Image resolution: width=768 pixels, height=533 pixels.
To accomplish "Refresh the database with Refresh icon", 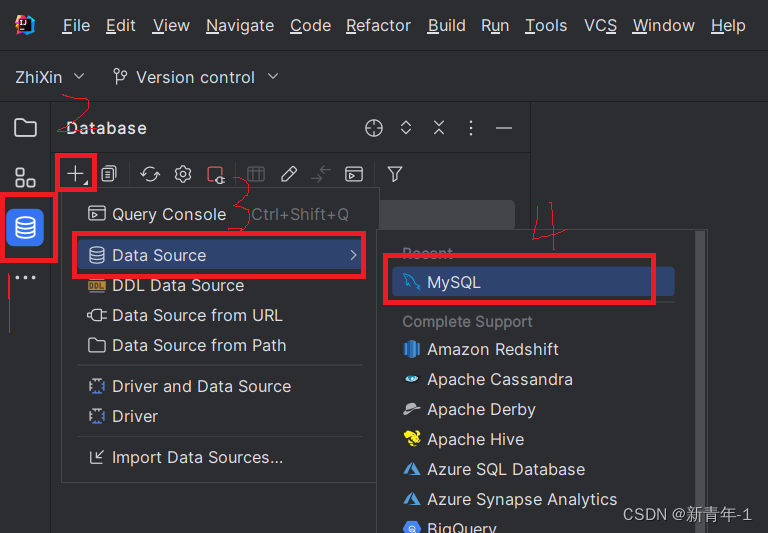I will pyautogui.click(x=150, y=174).
